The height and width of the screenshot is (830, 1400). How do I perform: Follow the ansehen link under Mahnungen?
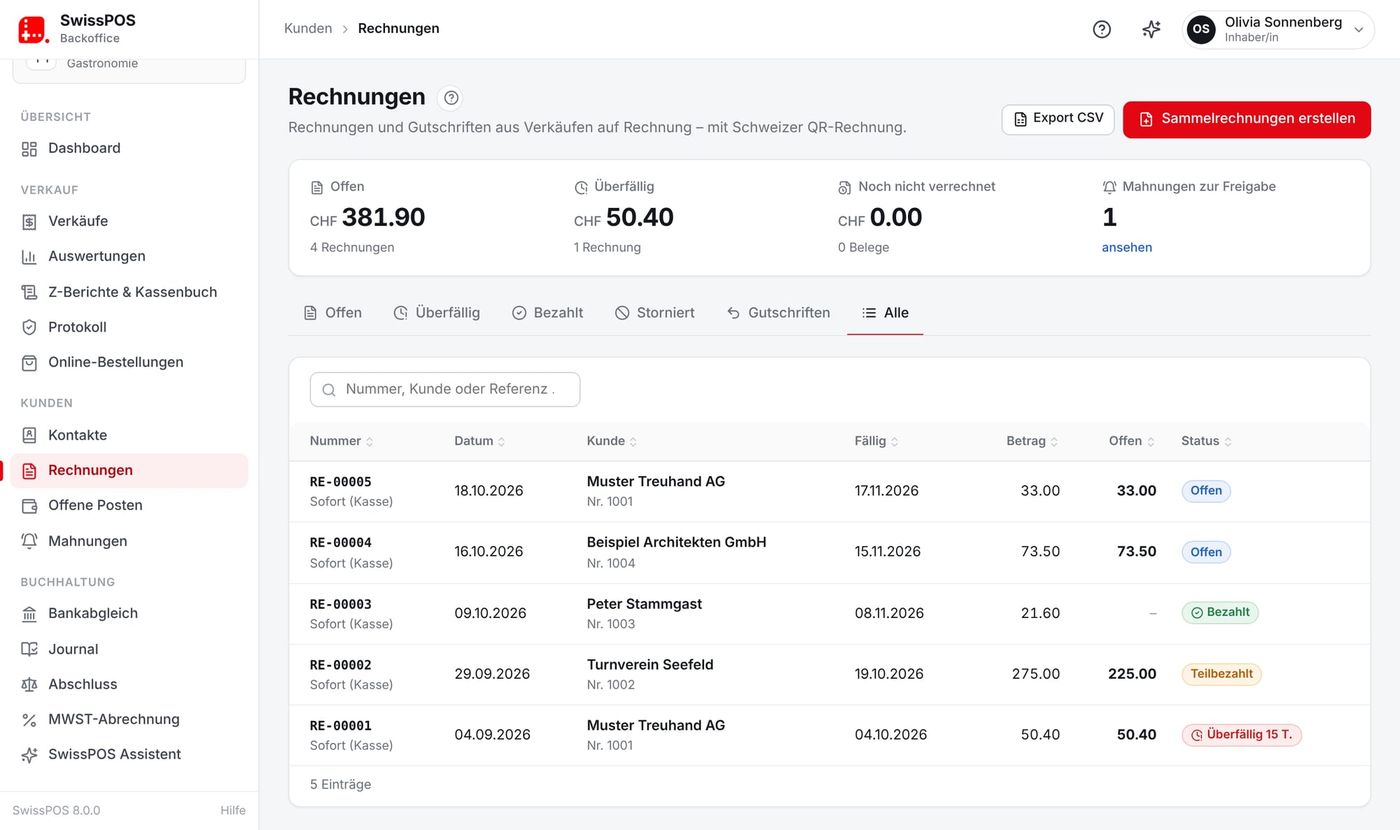pos(1127,247)
